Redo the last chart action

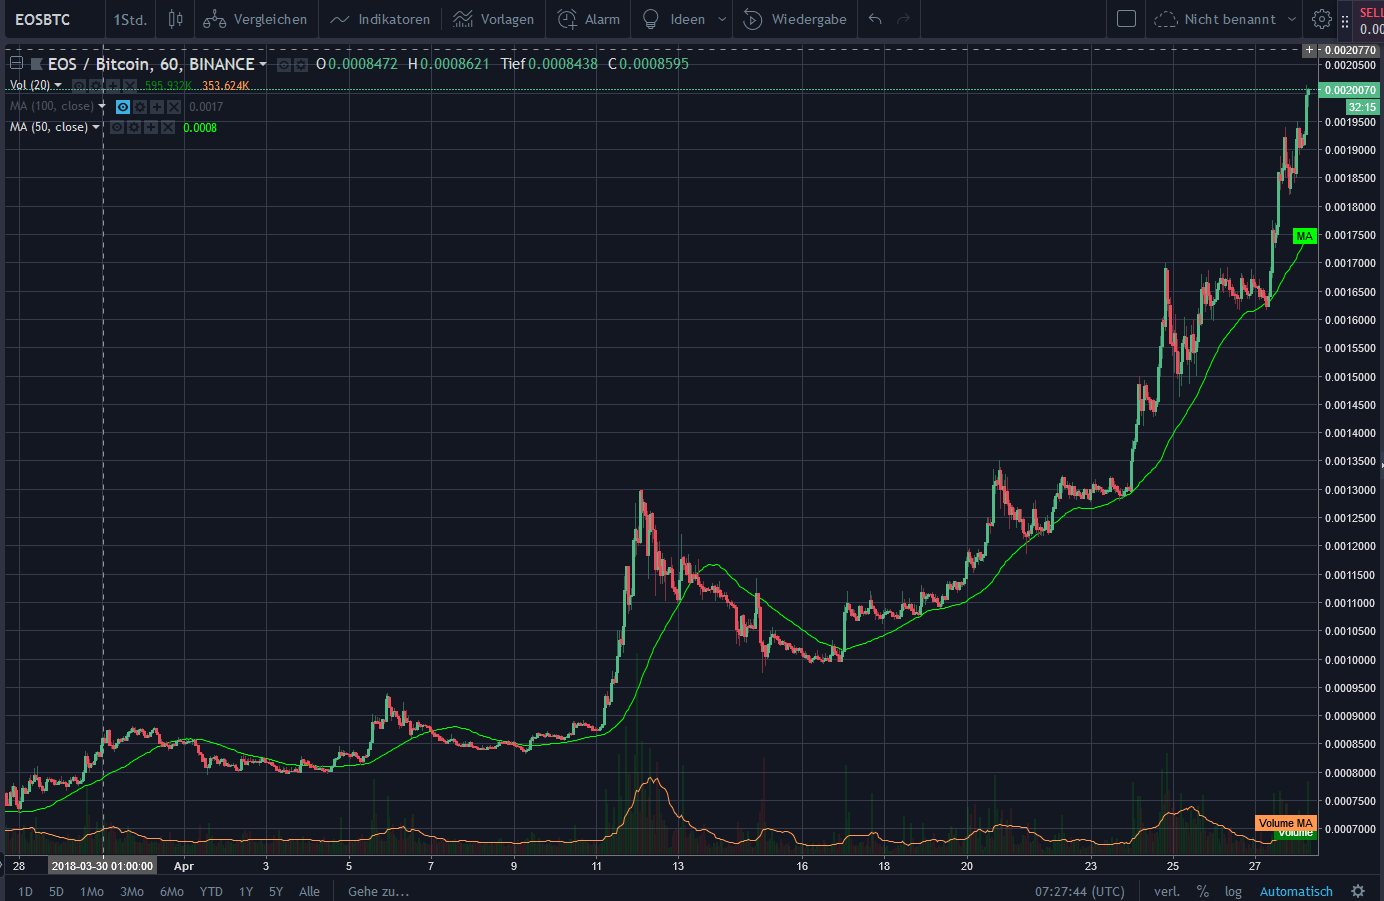[x=904, y=19]
